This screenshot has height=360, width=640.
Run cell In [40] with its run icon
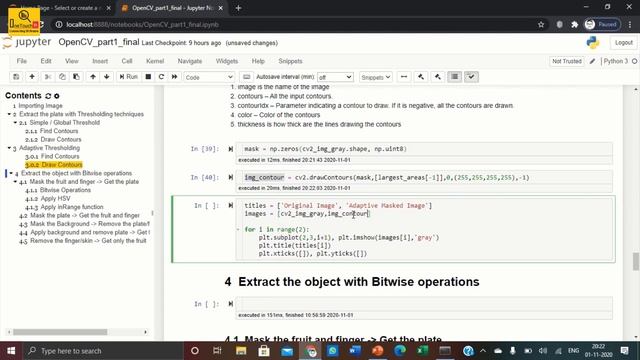231,177
